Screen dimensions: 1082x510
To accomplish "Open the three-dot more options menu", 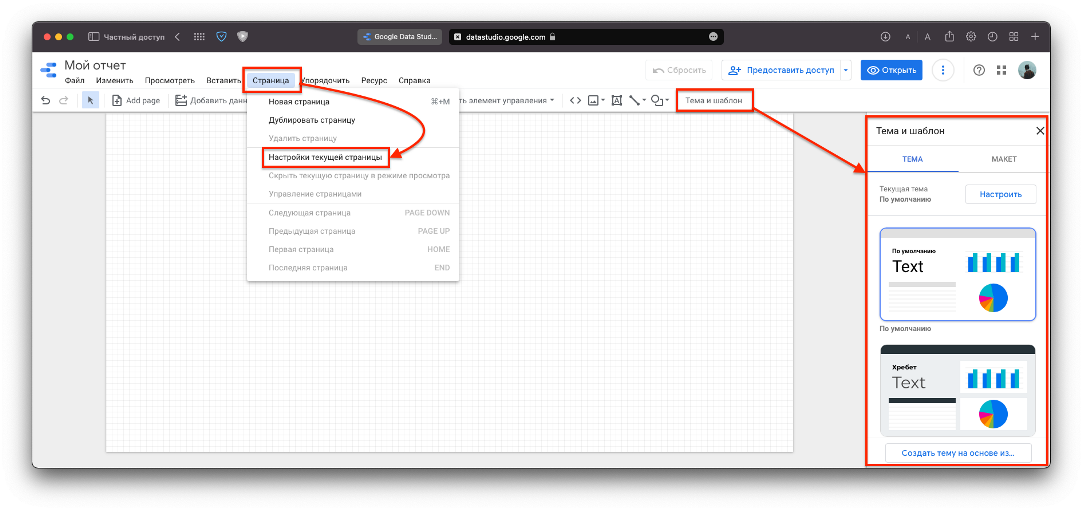I will pyautogui.click(x=943, y=70).
